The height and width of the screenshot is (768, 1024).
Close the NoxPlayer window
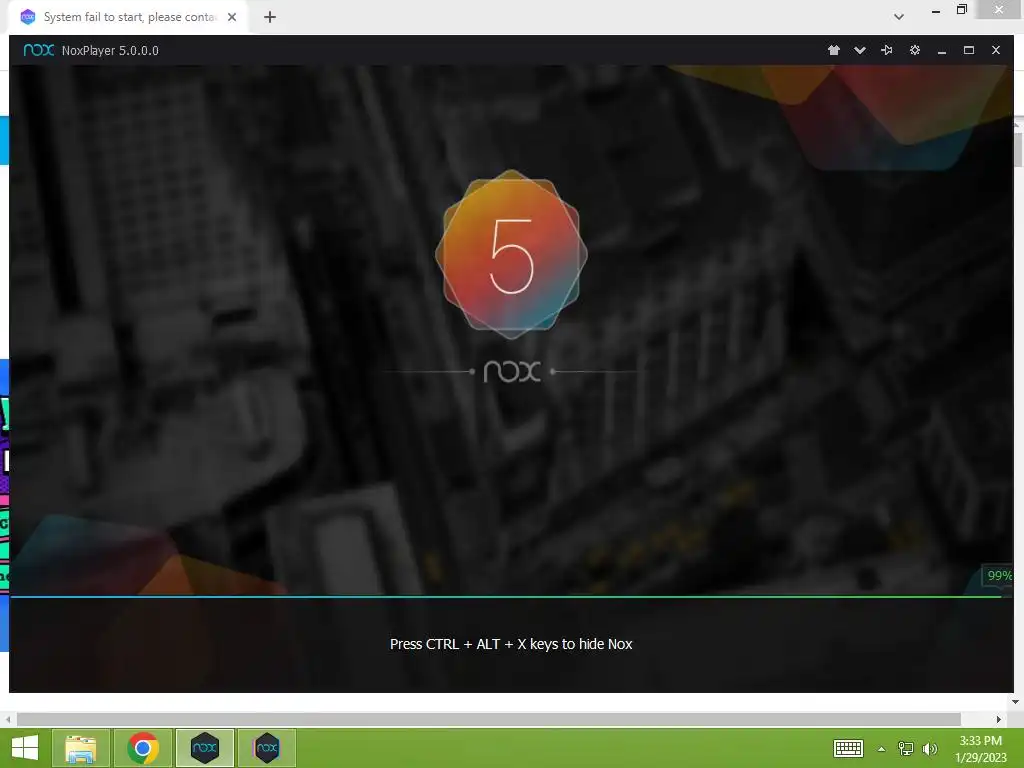point(995,50)
